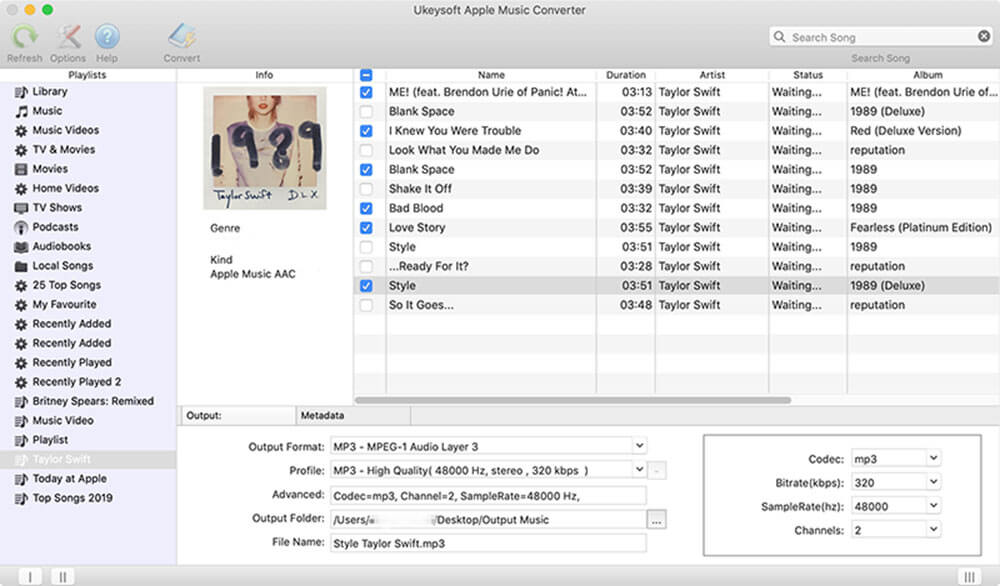Screen dimensions: 1000x586
Task: Open the Options toolbar icon
Action: point(68,36)
